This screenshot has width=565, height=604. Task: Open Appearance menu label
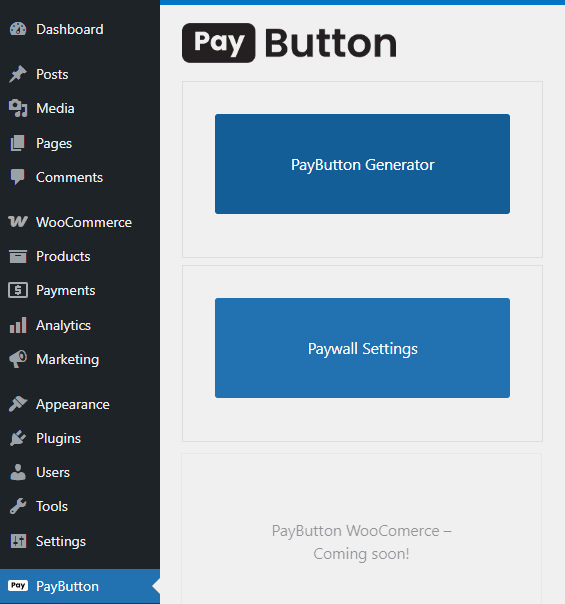point(73,405)
